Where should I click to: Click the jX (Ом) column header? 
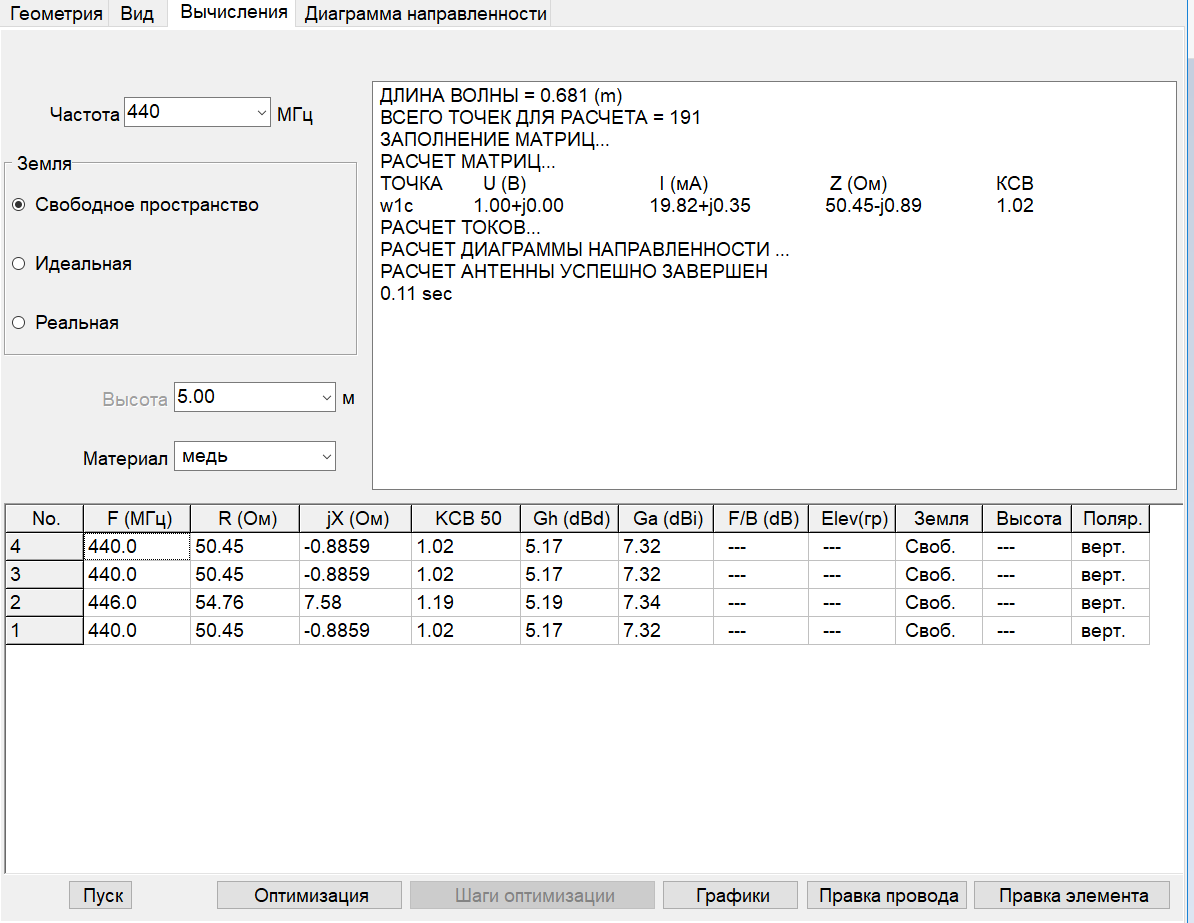click(x=356, y=519)
